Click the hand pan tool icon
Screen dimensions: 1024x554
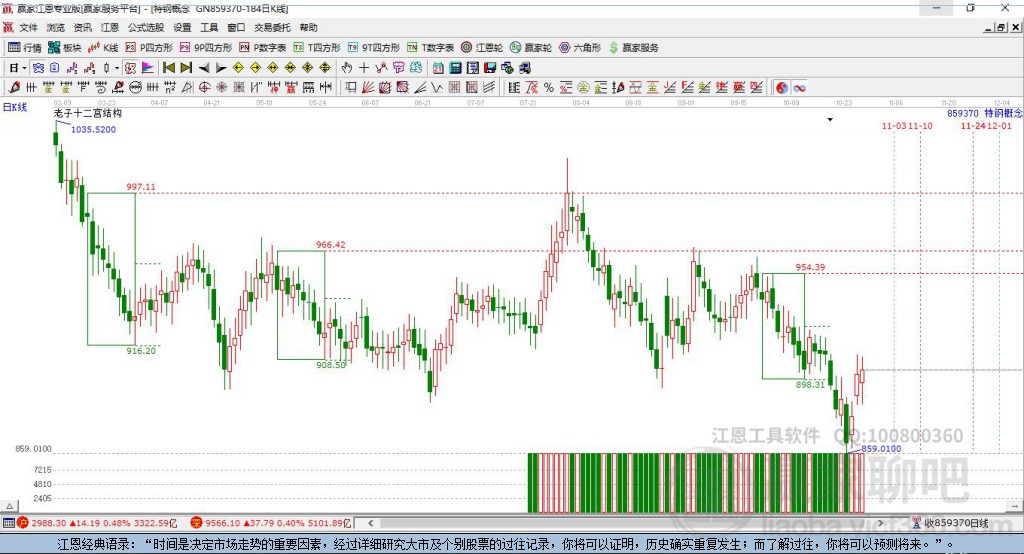pos(347,67)
